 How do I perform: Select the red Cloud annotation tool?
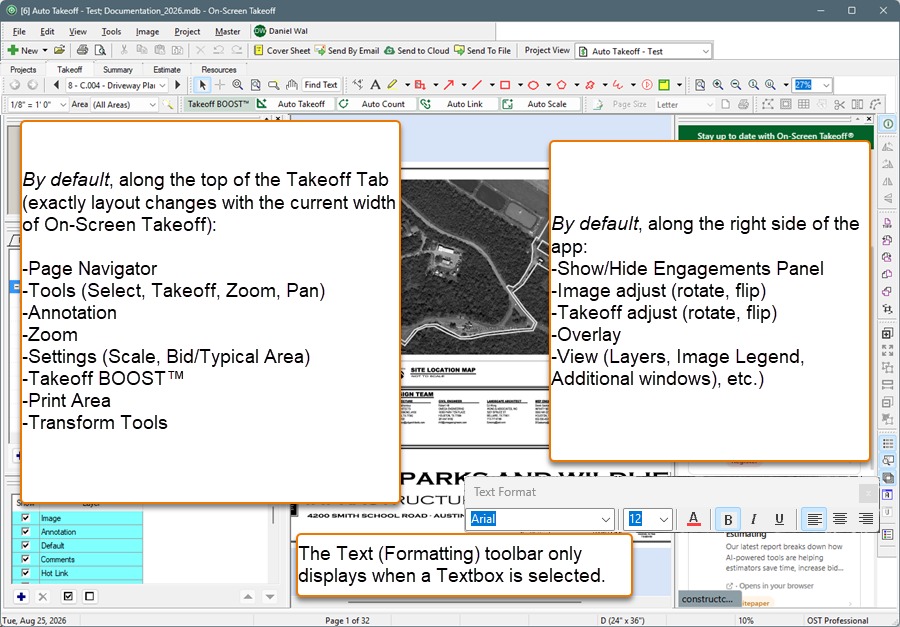point(589,85)
